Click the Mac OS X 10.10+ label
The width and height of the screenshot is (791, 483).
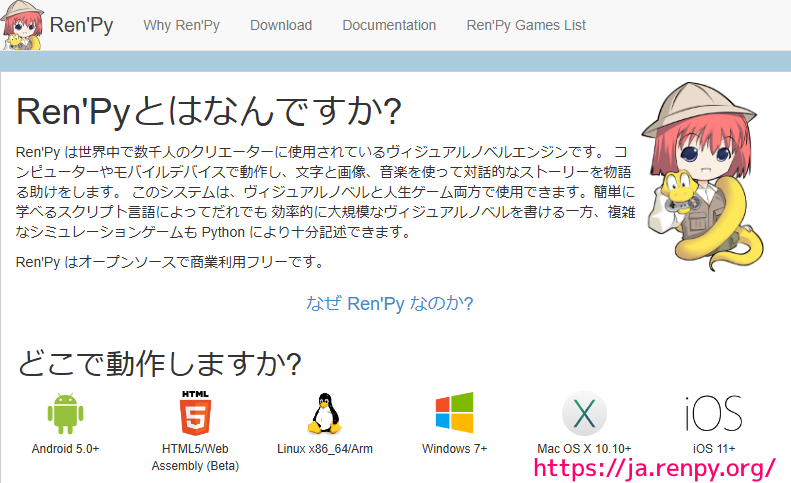584,449
